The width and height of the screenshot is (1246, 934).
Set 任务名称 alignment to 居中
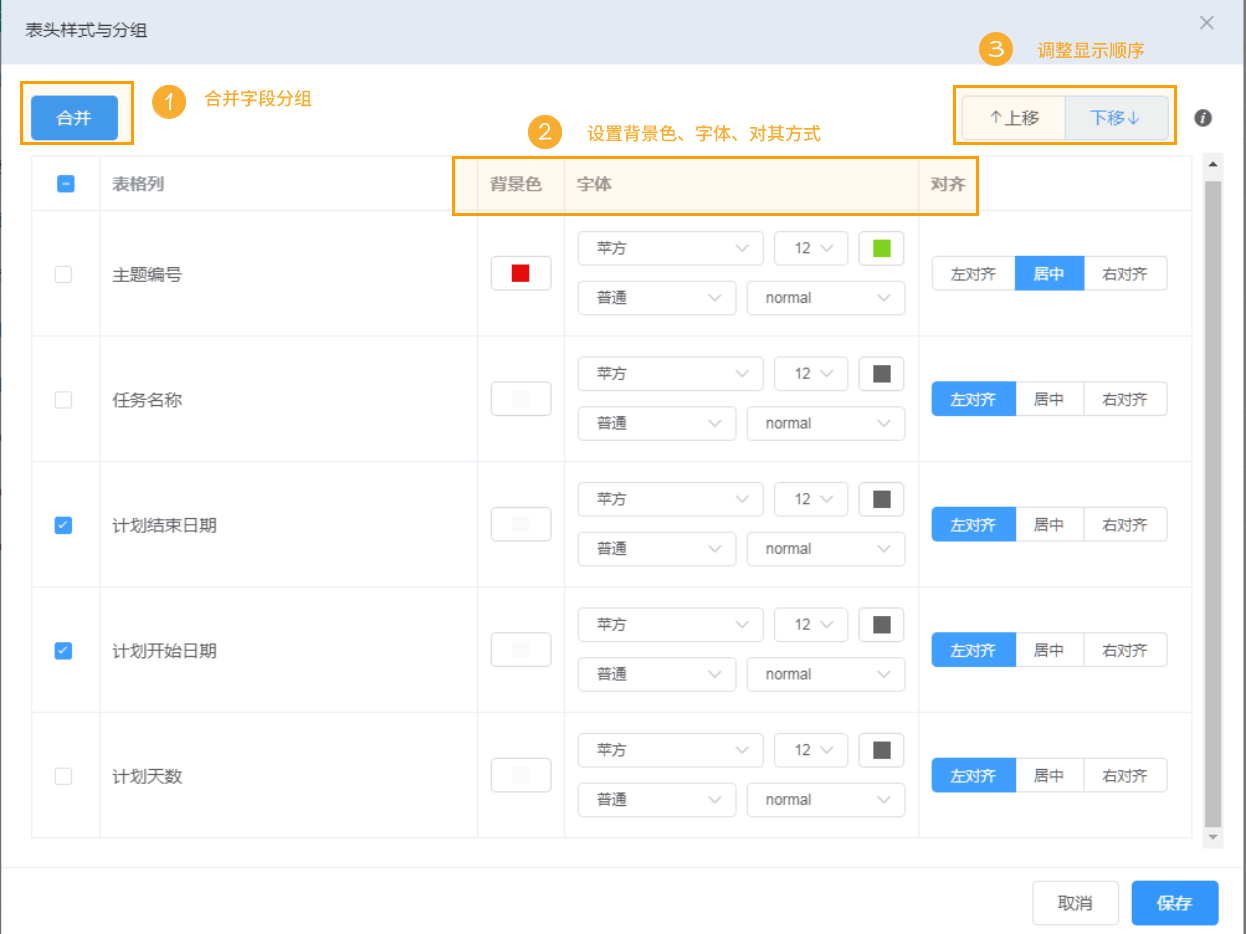point(1049,399)
